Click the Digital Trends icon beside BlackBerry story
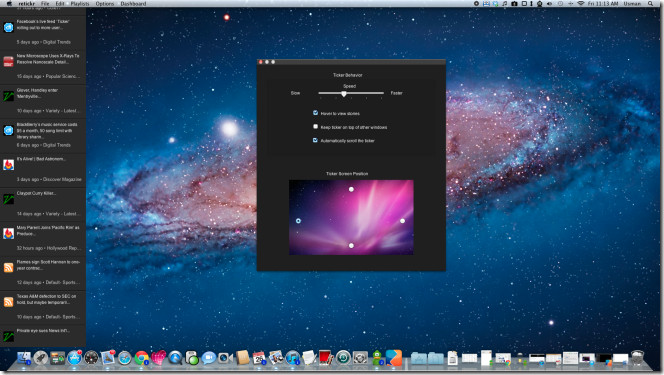The width and height of the screenshot is (664, 375). coord(8,131)
